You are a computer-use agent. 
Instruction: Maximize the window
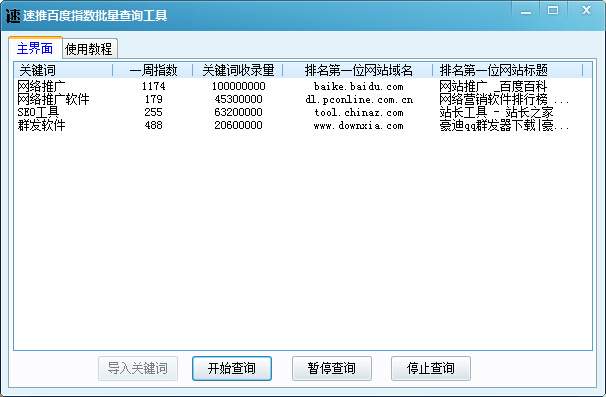(553, 11)
